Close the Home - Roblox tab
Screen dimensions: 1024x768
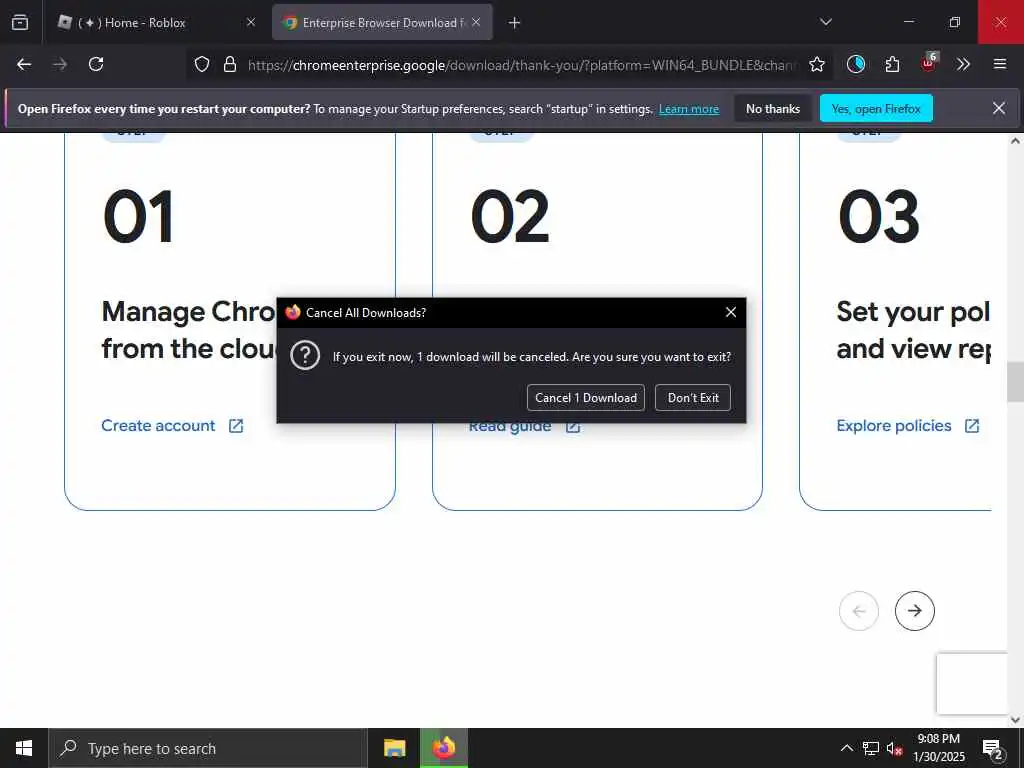click(251, 22)
